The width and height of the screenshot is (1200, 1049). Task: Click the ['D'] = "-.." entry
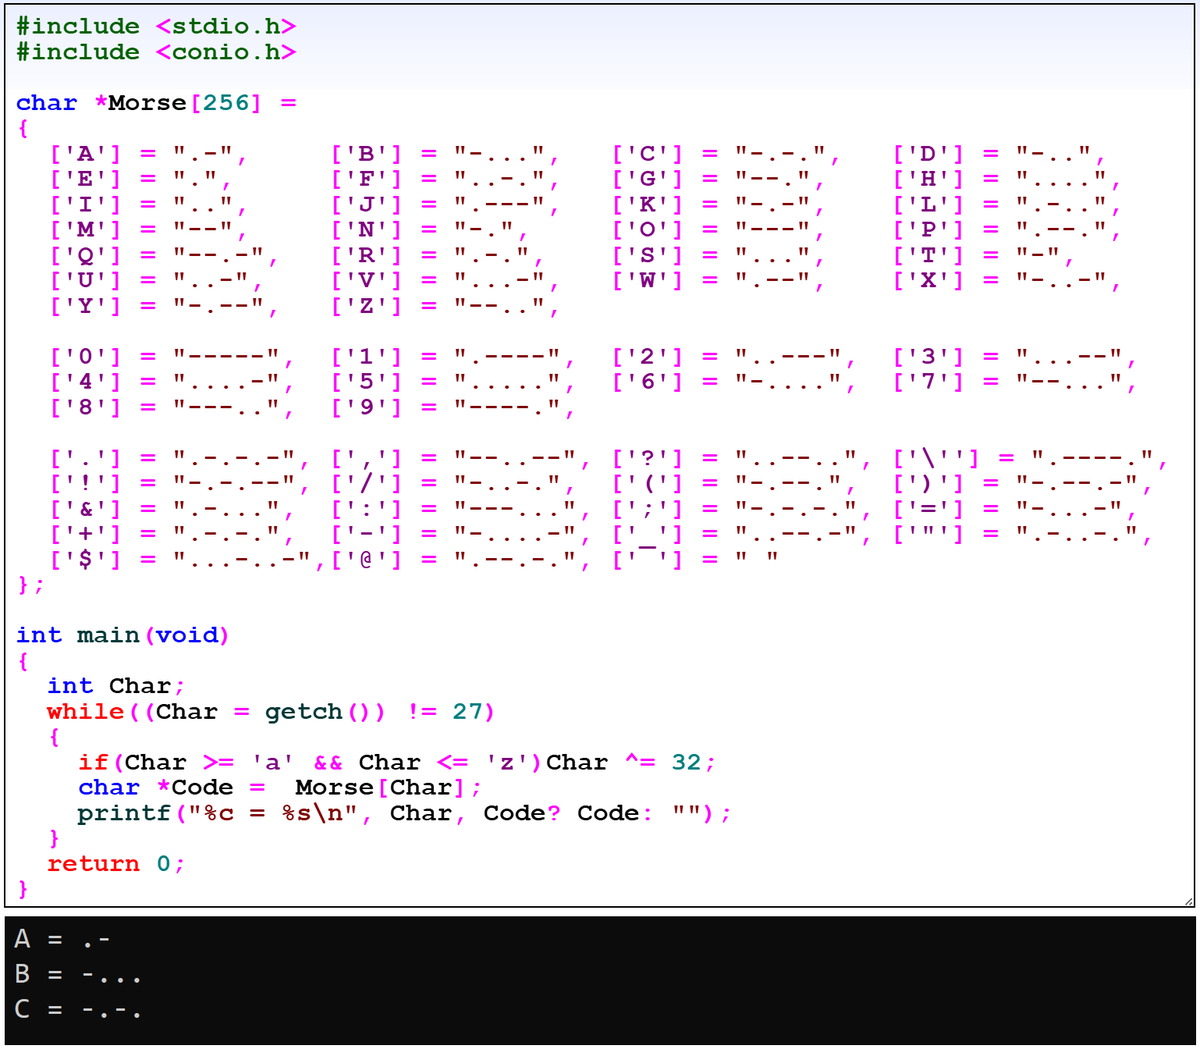pos(1000,154)
